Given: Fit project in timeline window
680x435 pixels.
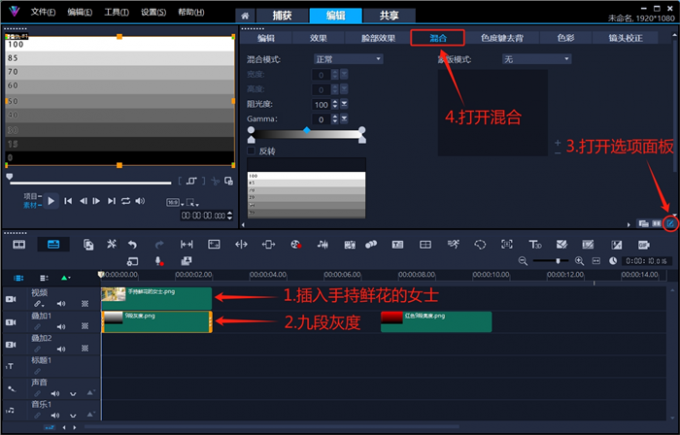Looking at the screenshot, I should click(596, 261).
